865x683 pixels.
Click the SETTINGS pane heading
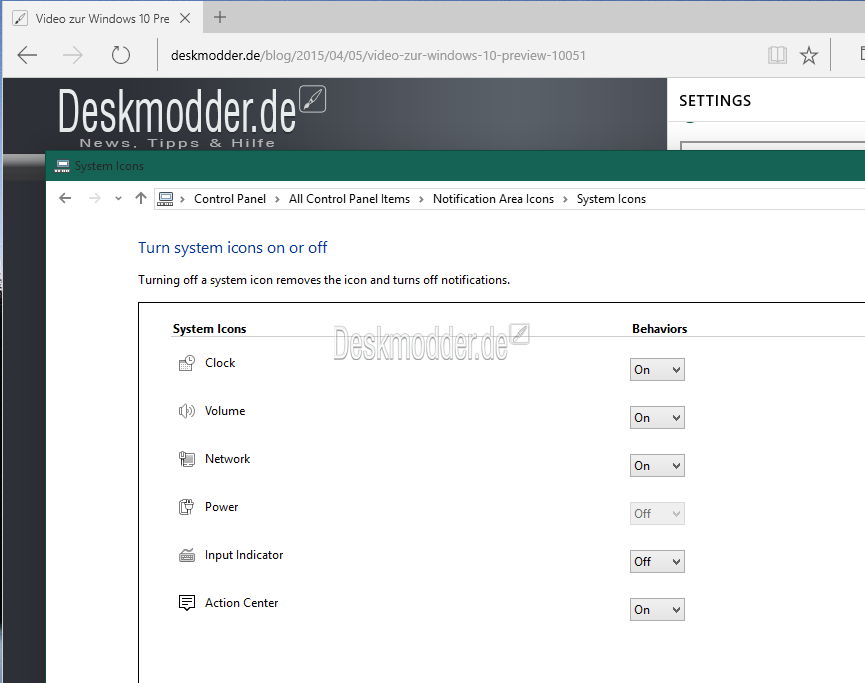click(x=715, y=100)
